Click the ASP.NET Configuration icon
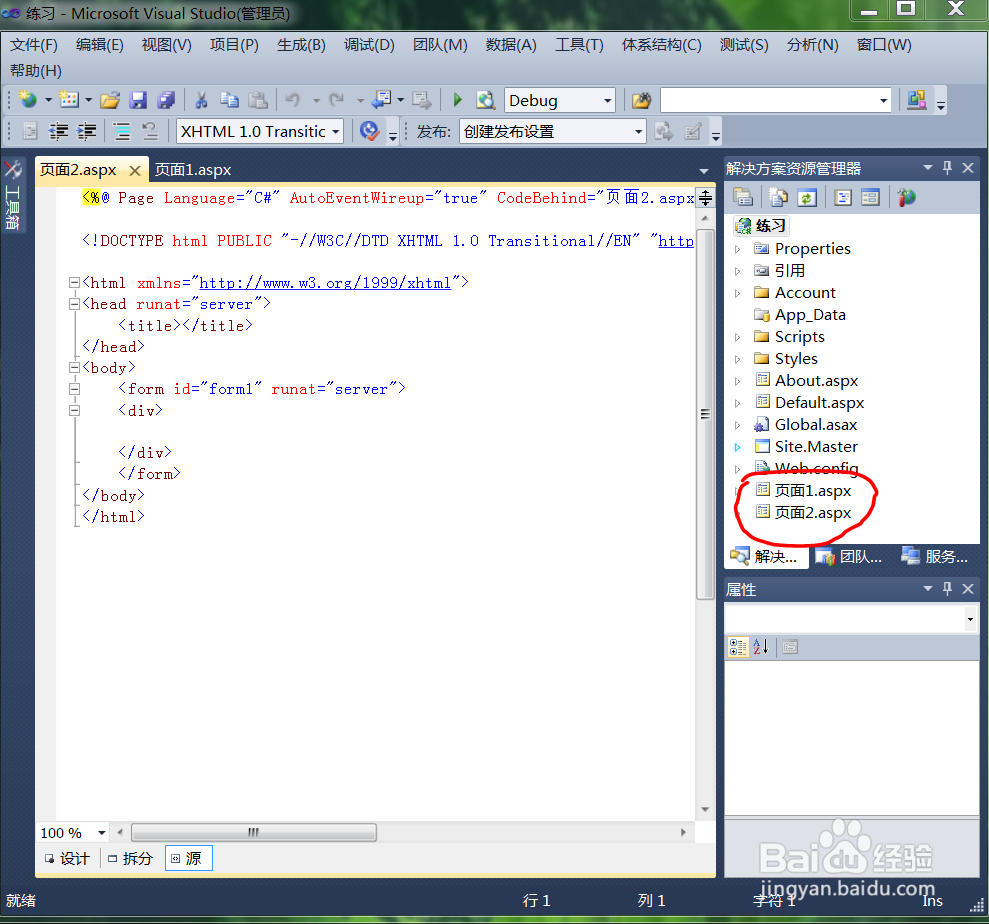Viewport: 989px width, 924px height. tap(906, 197)
